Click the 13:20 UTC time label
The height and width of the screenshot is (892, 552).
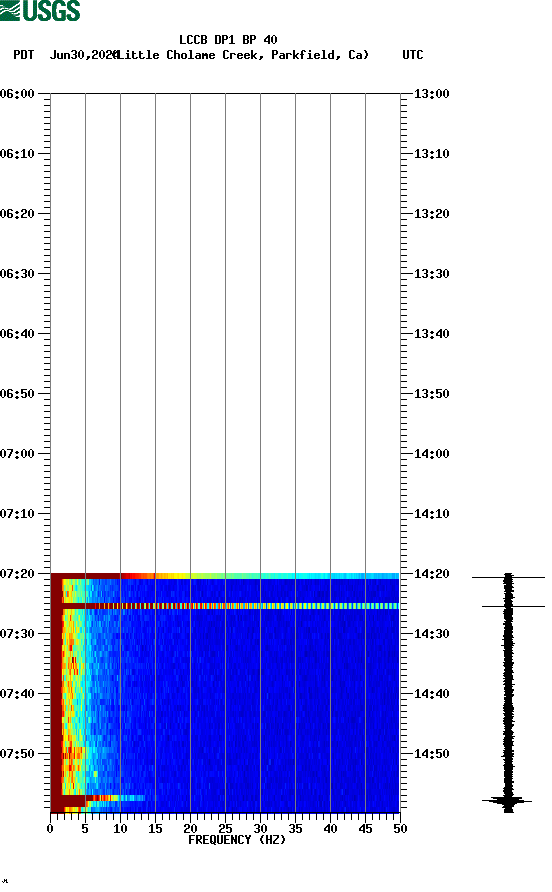[x=431, y=214]
